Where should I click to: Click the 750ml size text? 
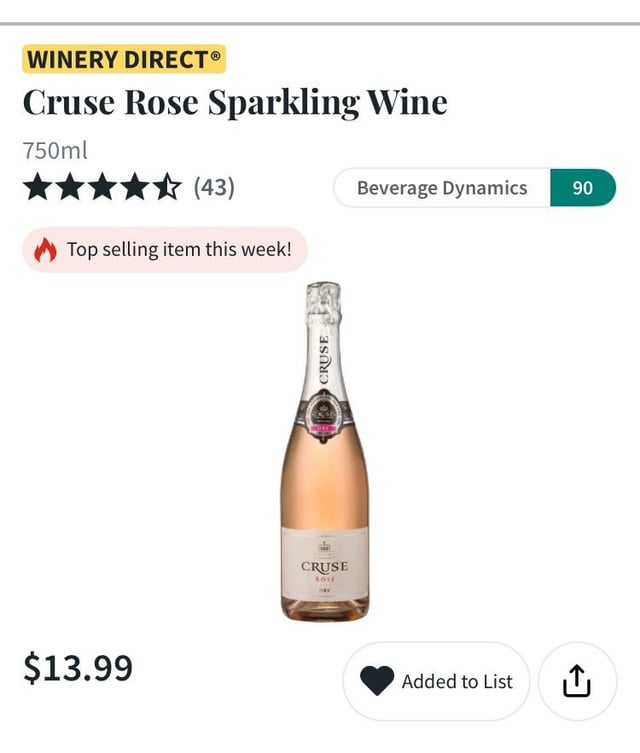[55, 151]
